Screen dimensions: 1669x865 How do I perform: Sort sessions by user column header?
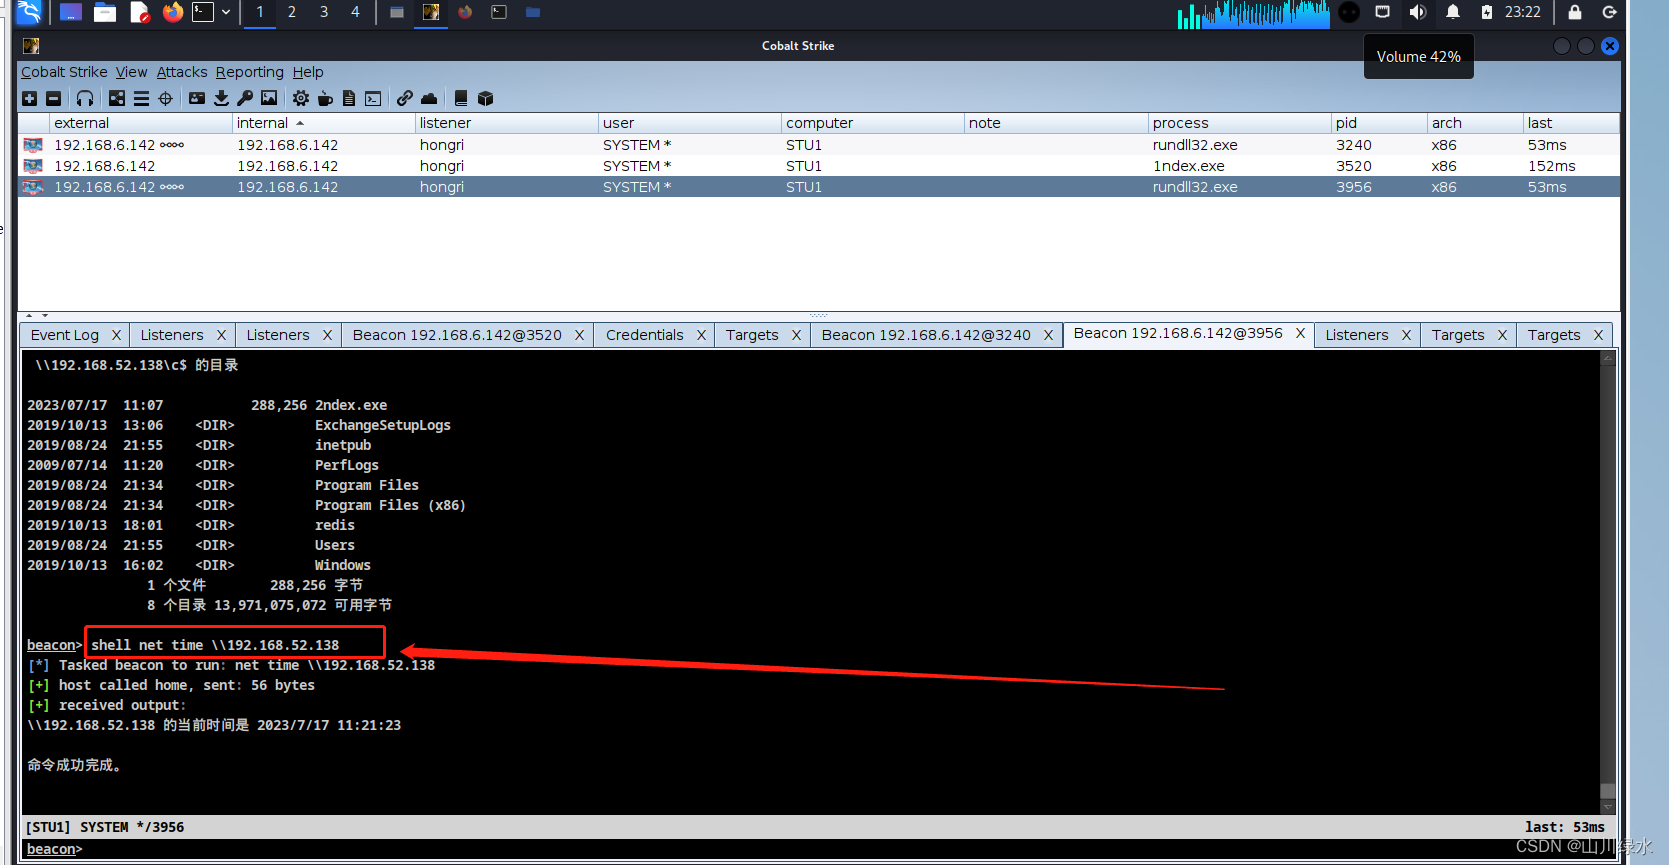[689, 123]
